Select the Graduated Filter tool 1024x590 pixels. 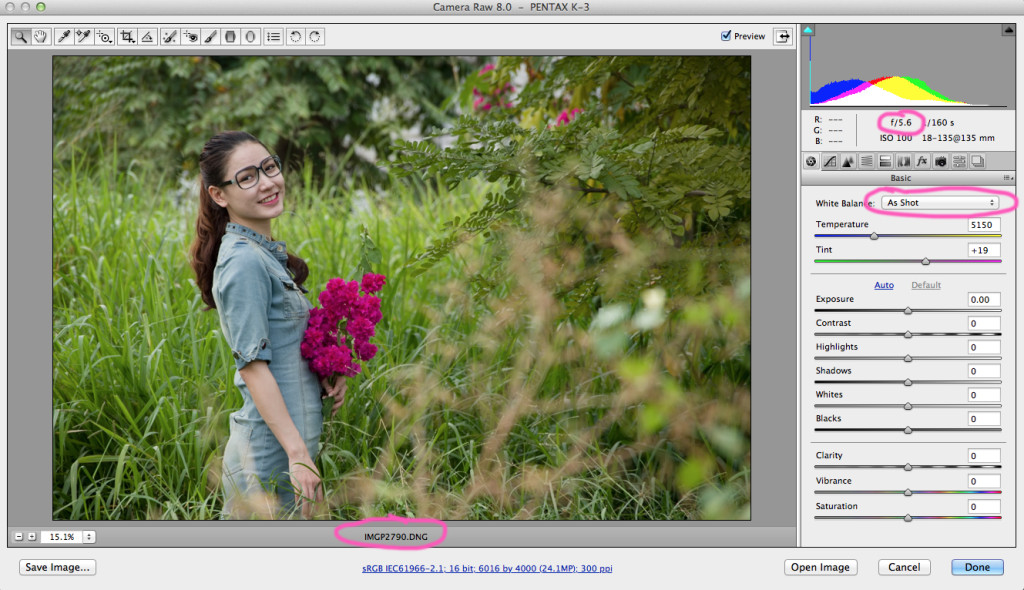tap(230, 37)
